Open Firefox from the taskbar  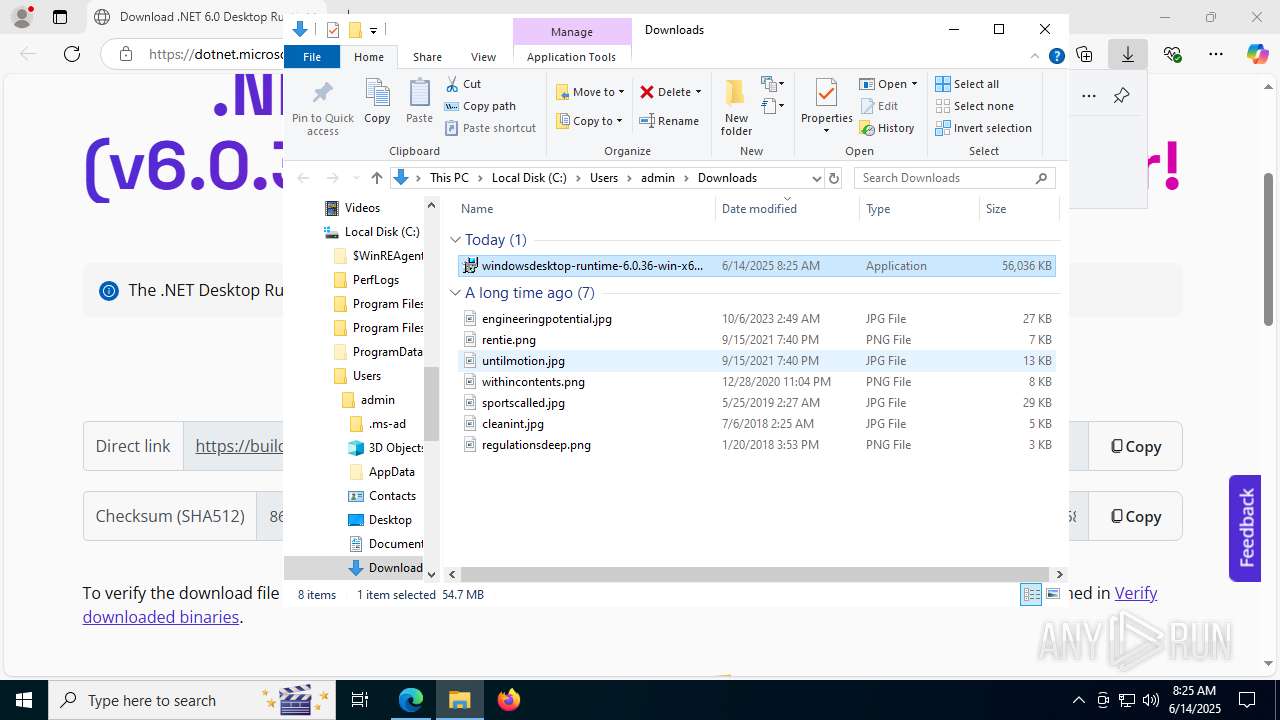coord(509,700)
